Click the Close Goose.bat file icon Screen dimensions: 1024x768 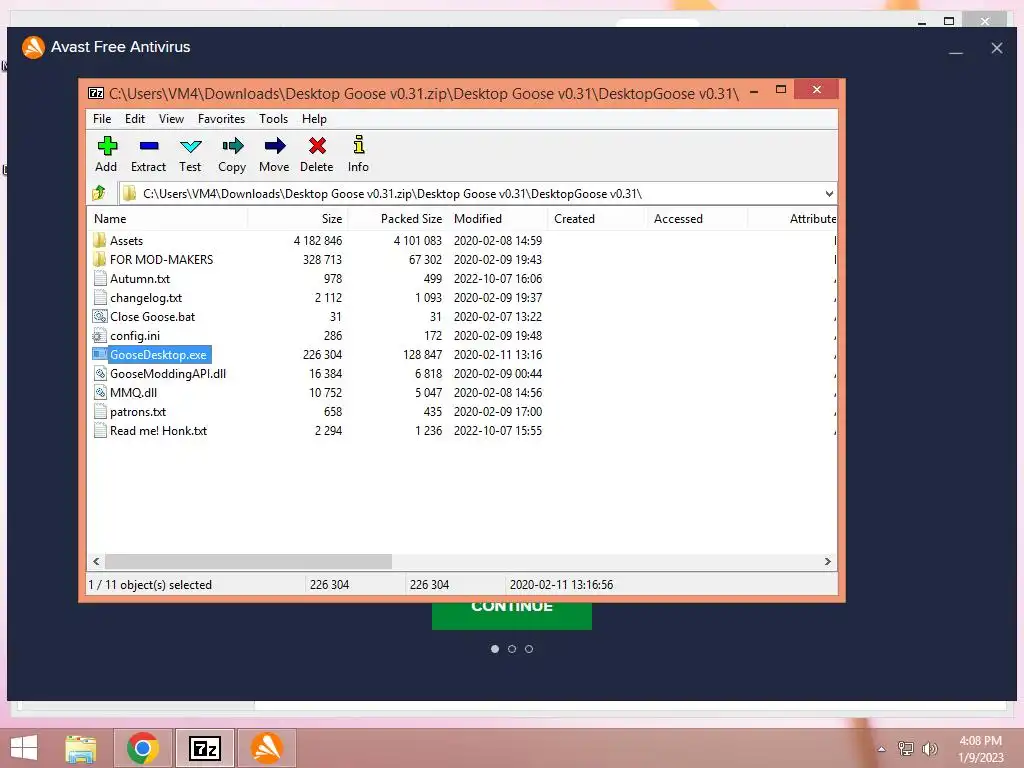[x=99, y=316]
